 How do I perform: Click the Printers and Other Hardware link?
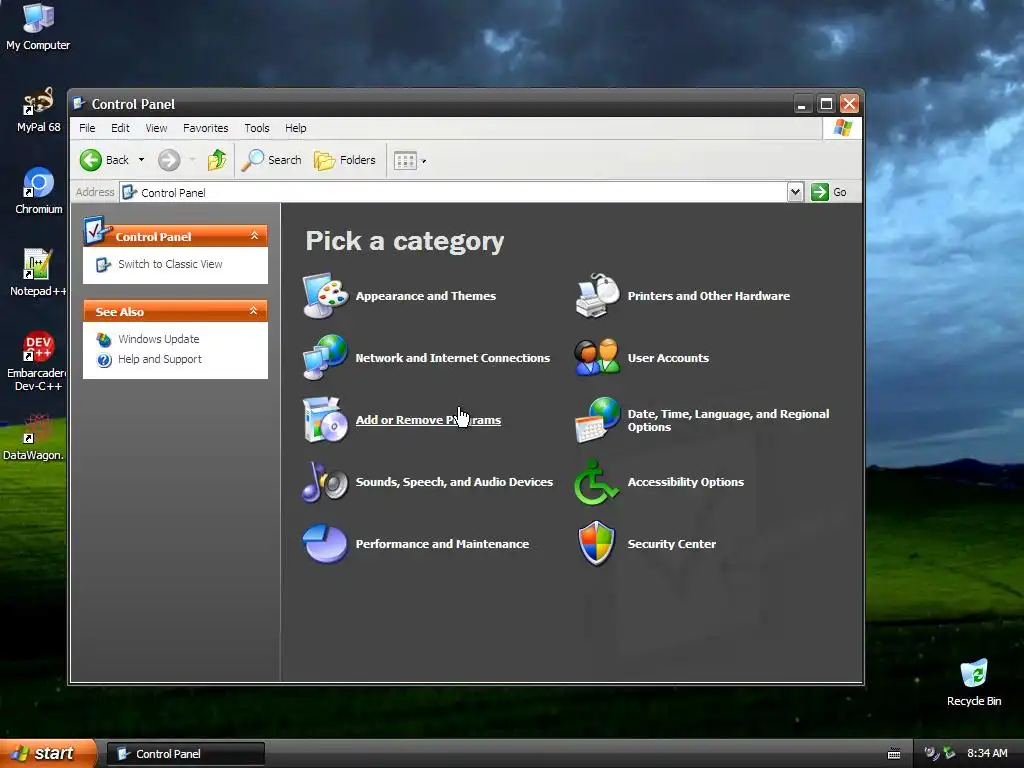pos(709,296)
